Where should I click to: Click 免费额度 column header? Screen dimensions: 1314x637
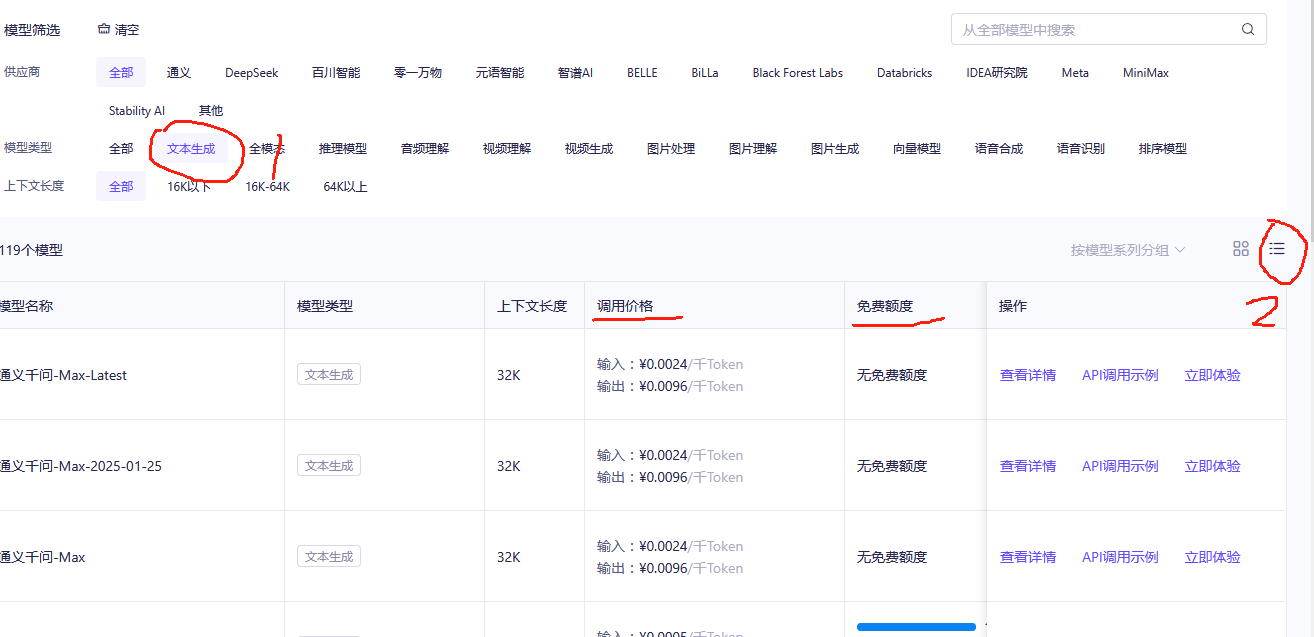click(885, 306)
